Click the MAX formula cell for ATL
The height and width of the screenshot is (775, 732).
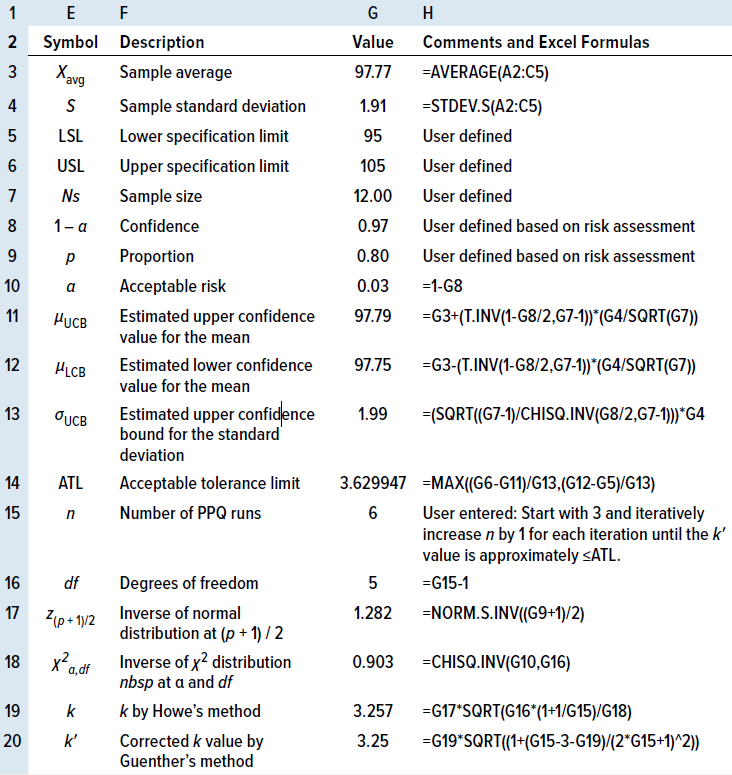click(539, 483)
